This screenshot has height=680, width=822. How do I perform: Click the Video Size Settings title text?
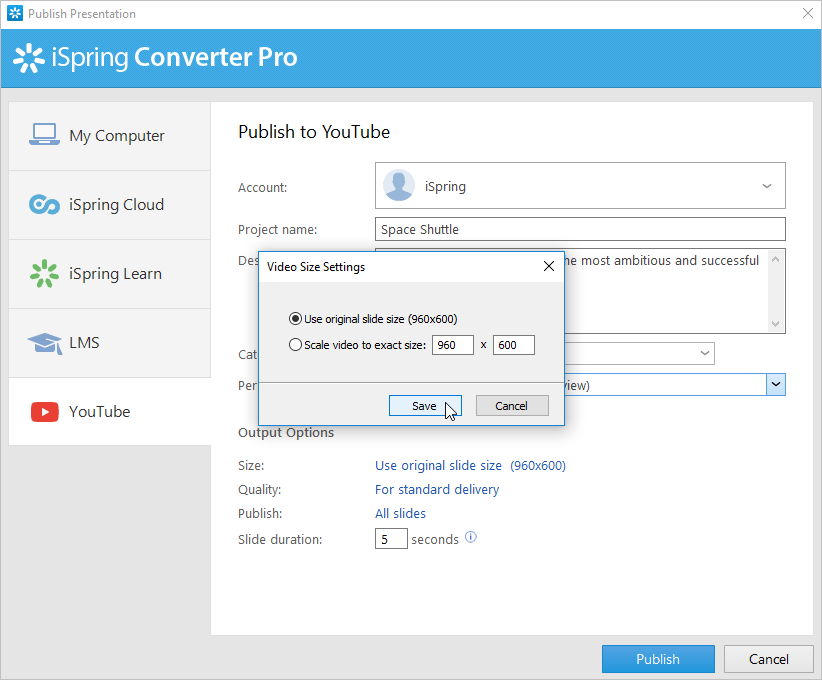[316, 267]
